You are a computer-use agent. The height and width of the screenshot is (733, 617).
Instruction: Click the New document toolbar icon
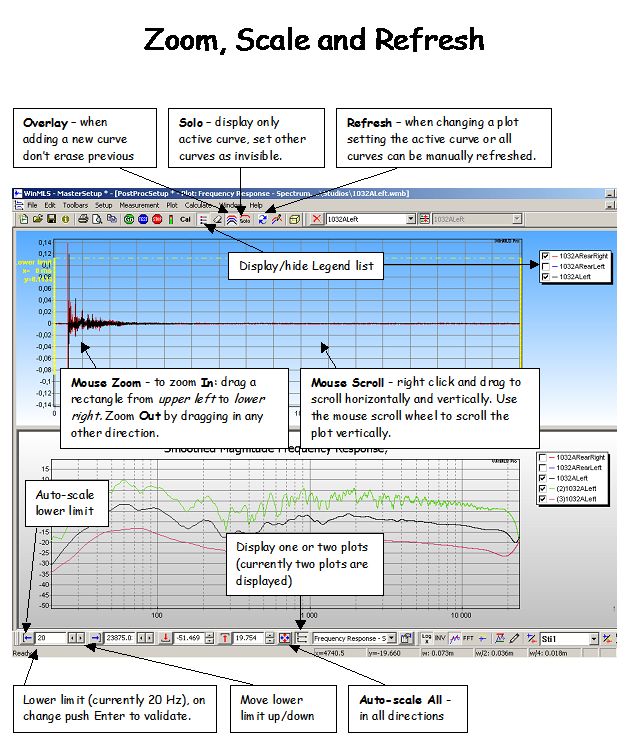(23, 219)
